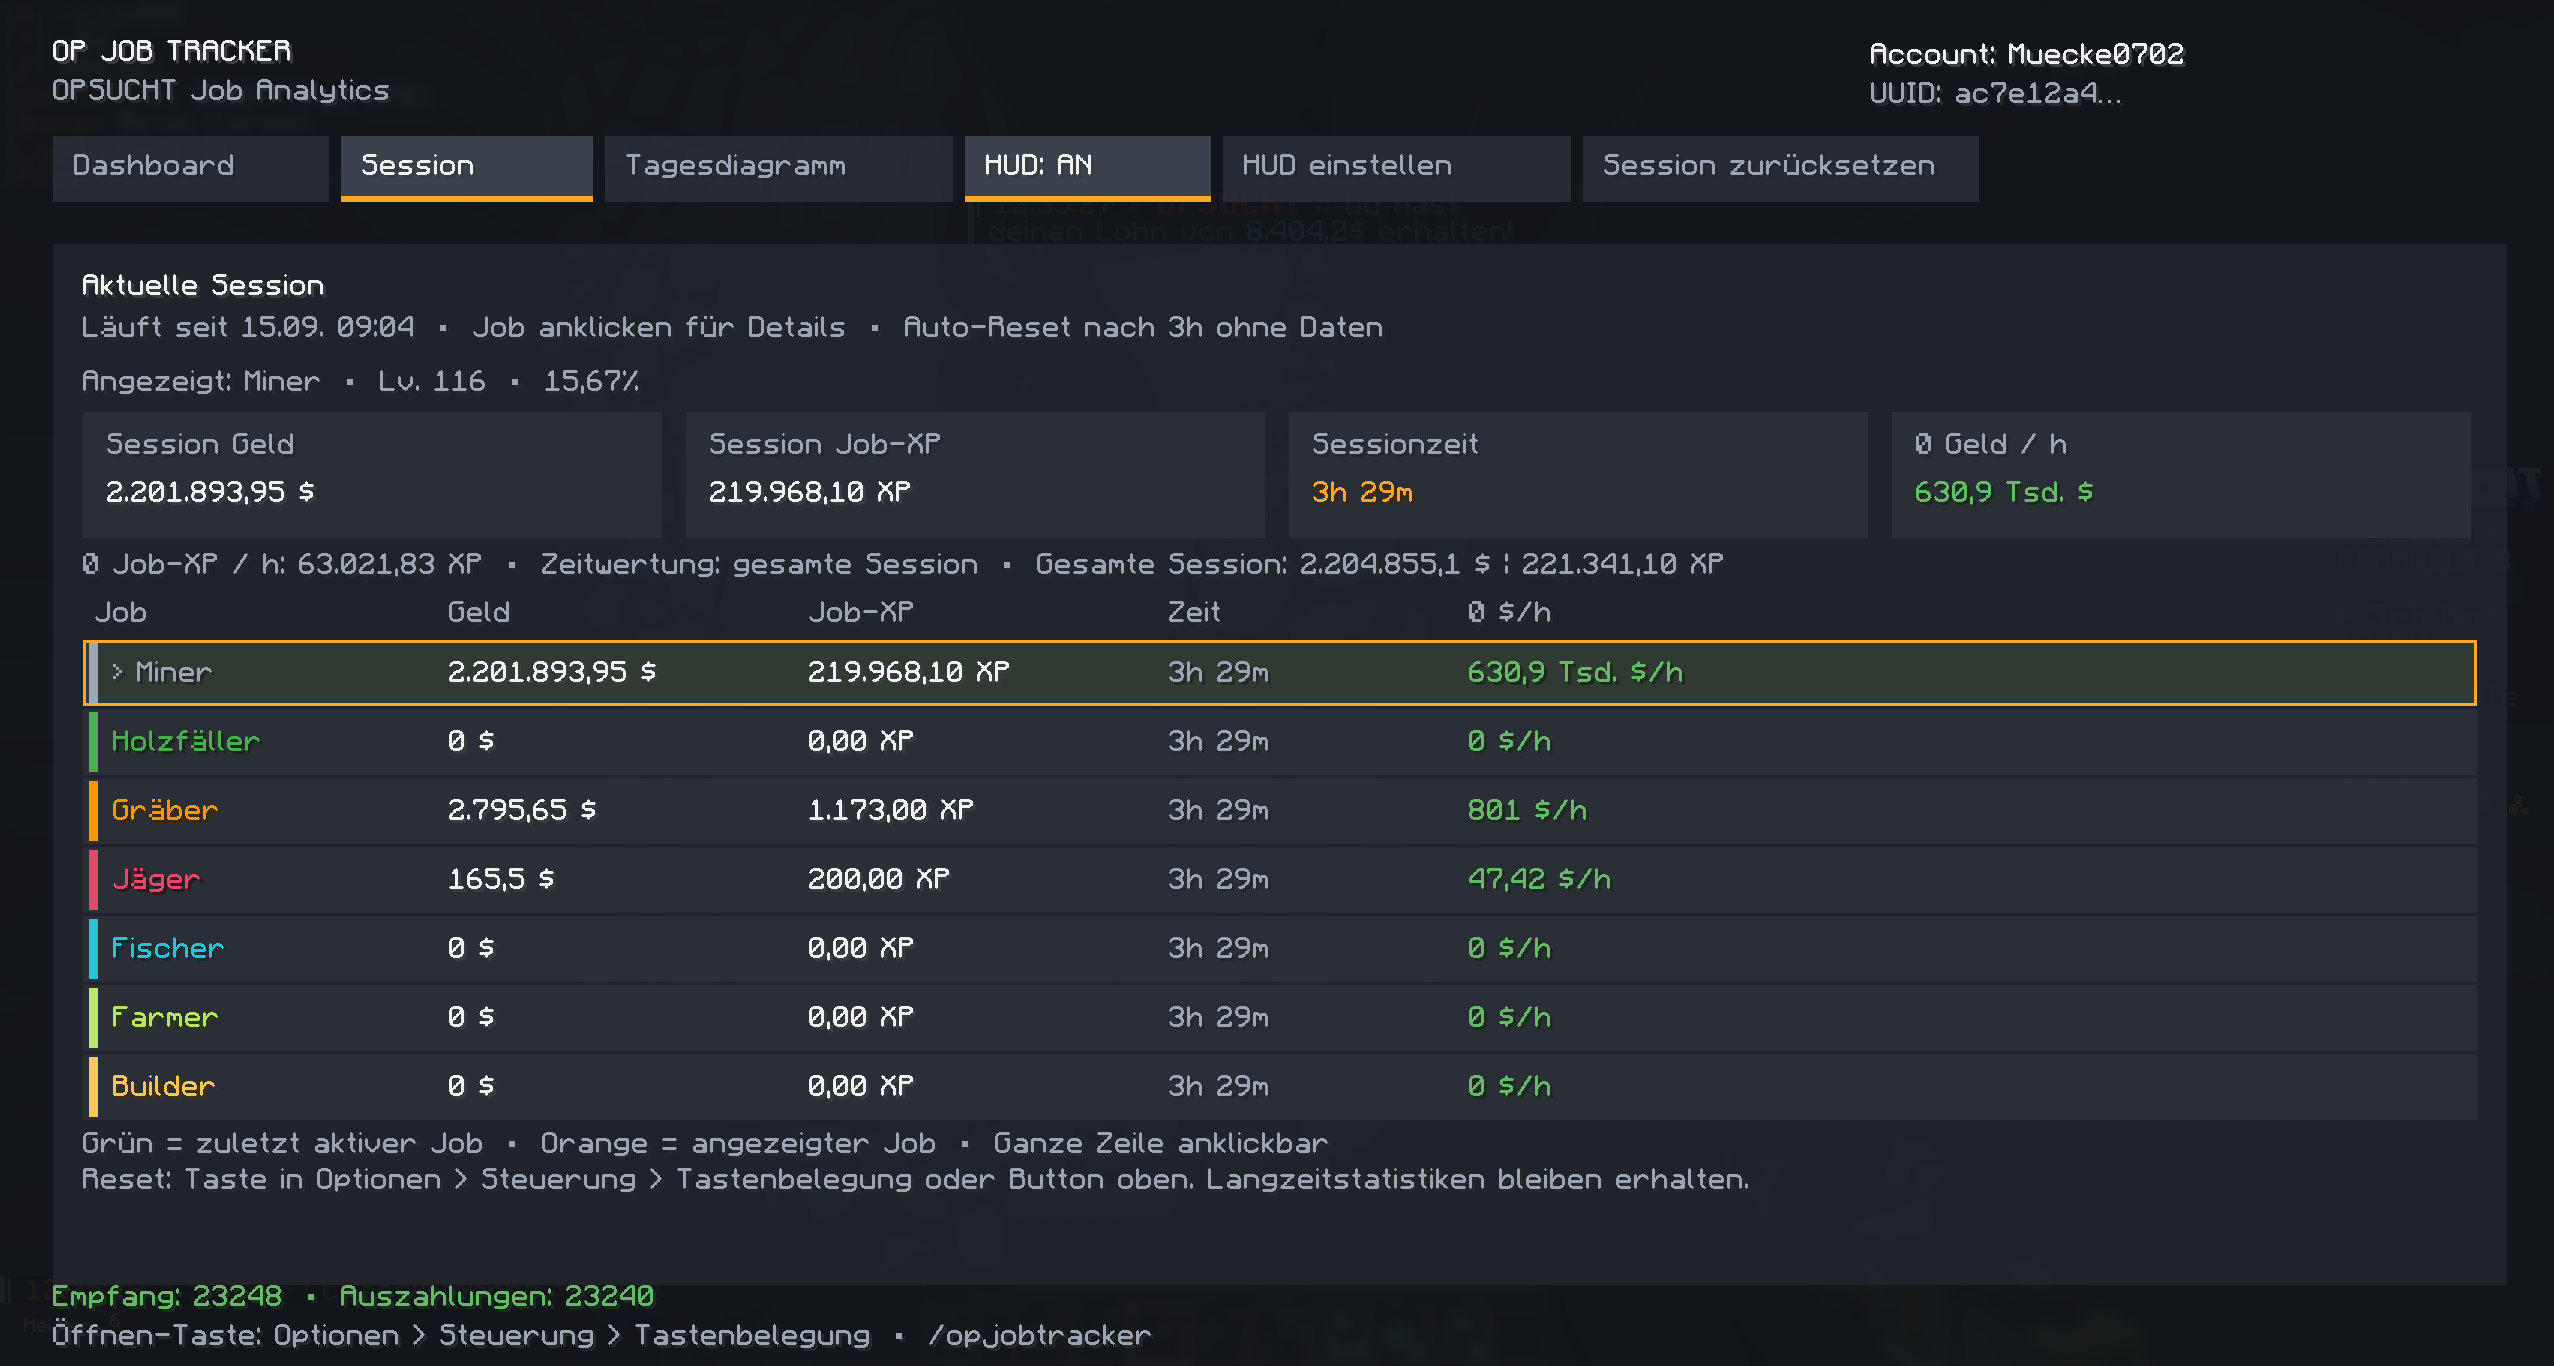Image resolution: width=2554 pixels, height=1366 pixels.
Task: Click the Account: Muecke0702 label
Action: pos(2026,54)
